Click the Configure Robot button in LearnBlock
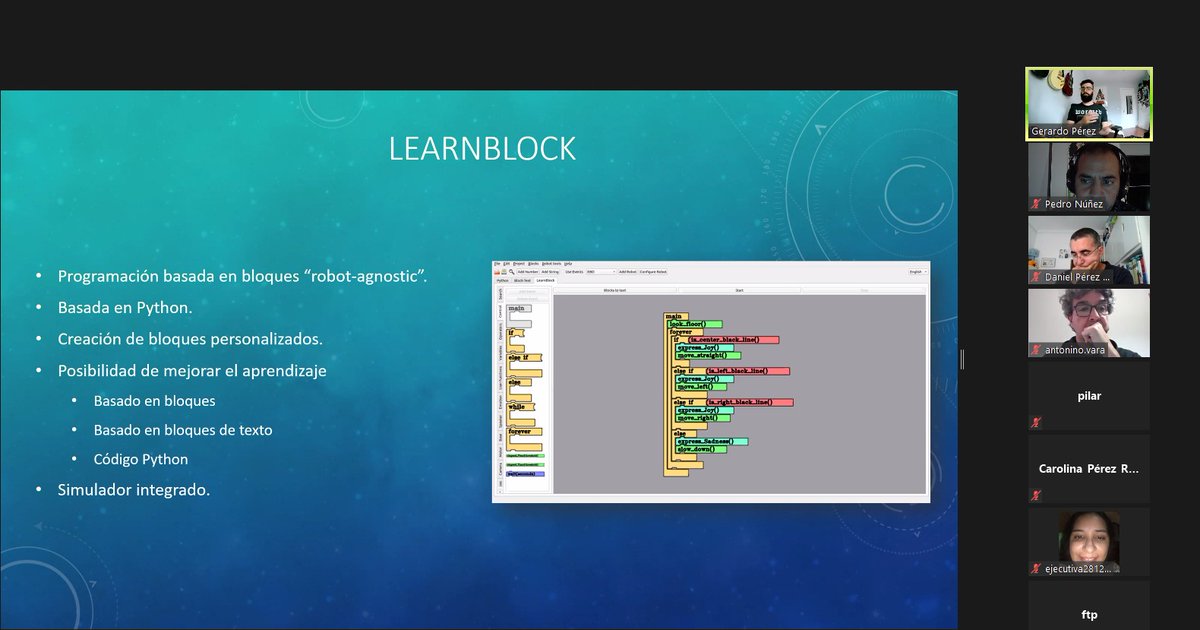The width and height of the screenshot is (1200, 630). pos(653,271)
